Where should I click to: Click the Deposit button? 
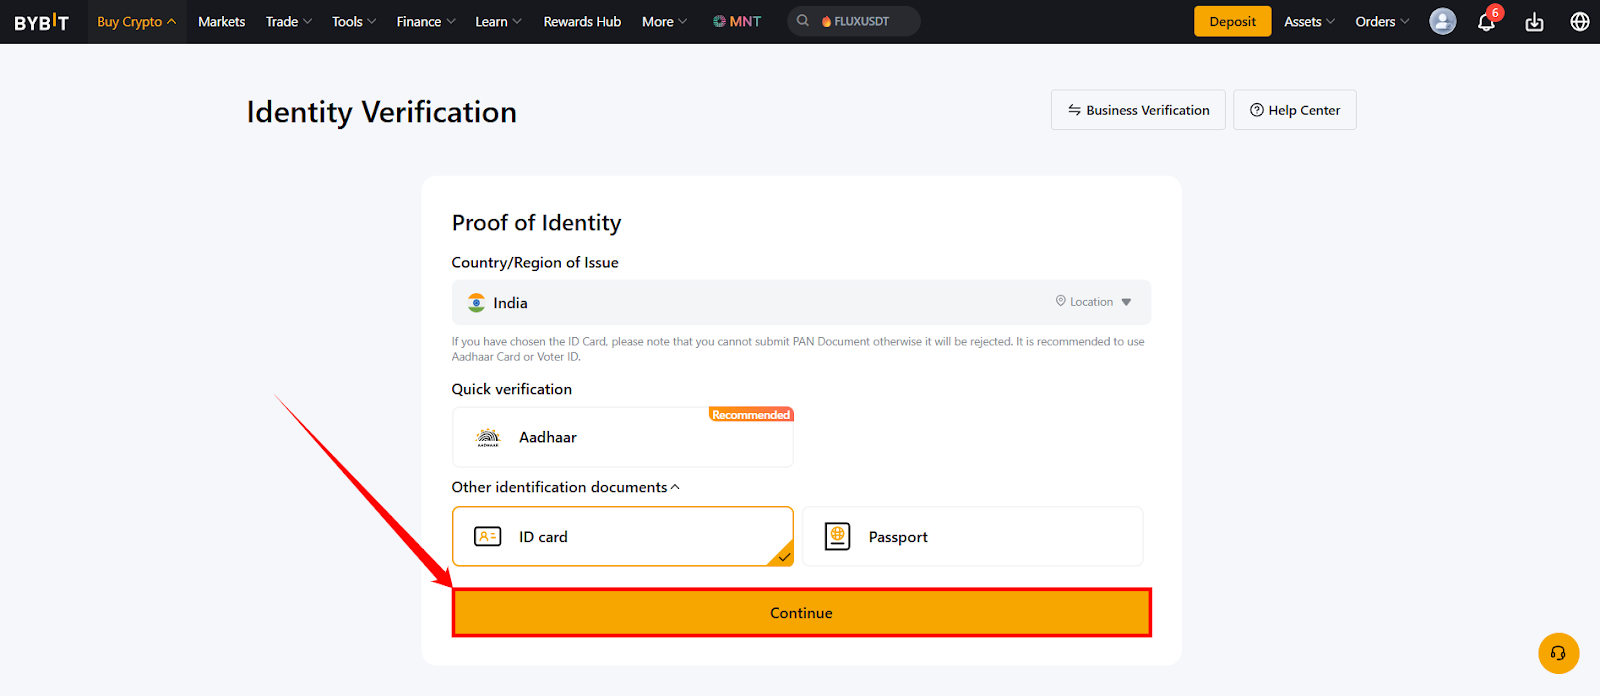(x=1232, y=22)
